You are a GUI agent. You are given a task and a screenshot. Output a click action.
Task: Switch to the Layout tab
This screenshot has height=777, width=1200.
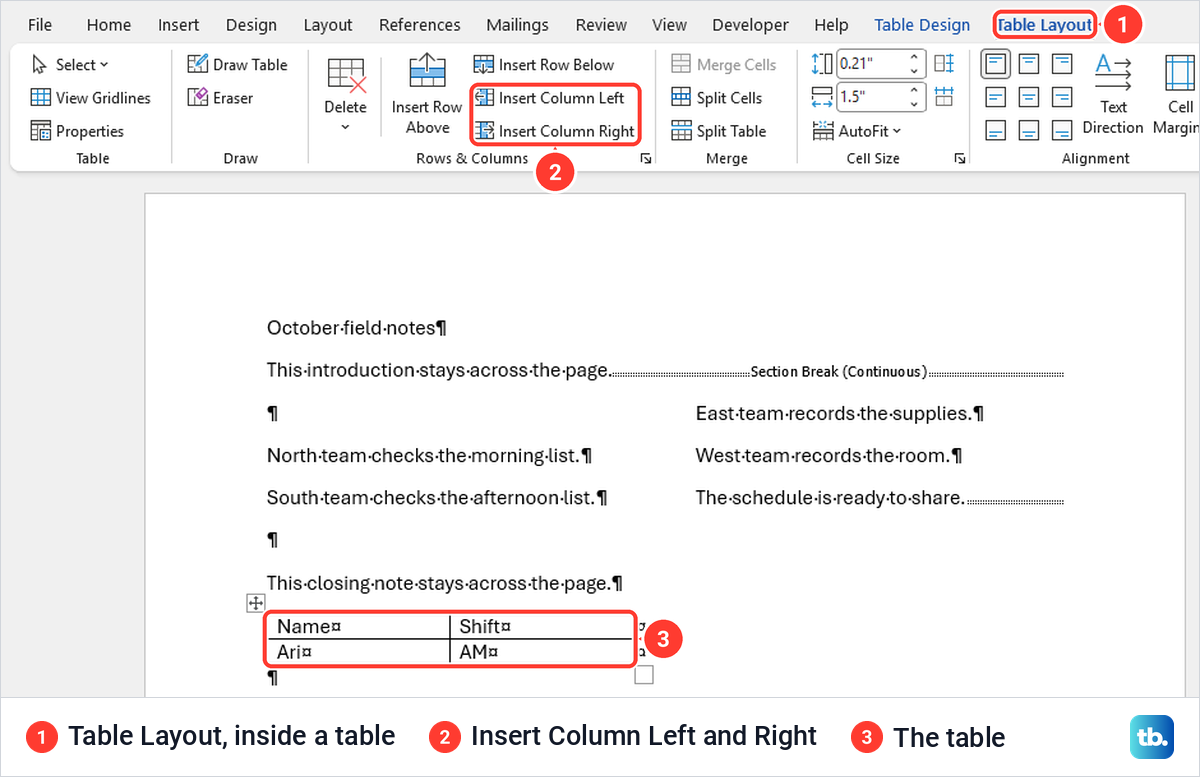(x=328, y=25)
